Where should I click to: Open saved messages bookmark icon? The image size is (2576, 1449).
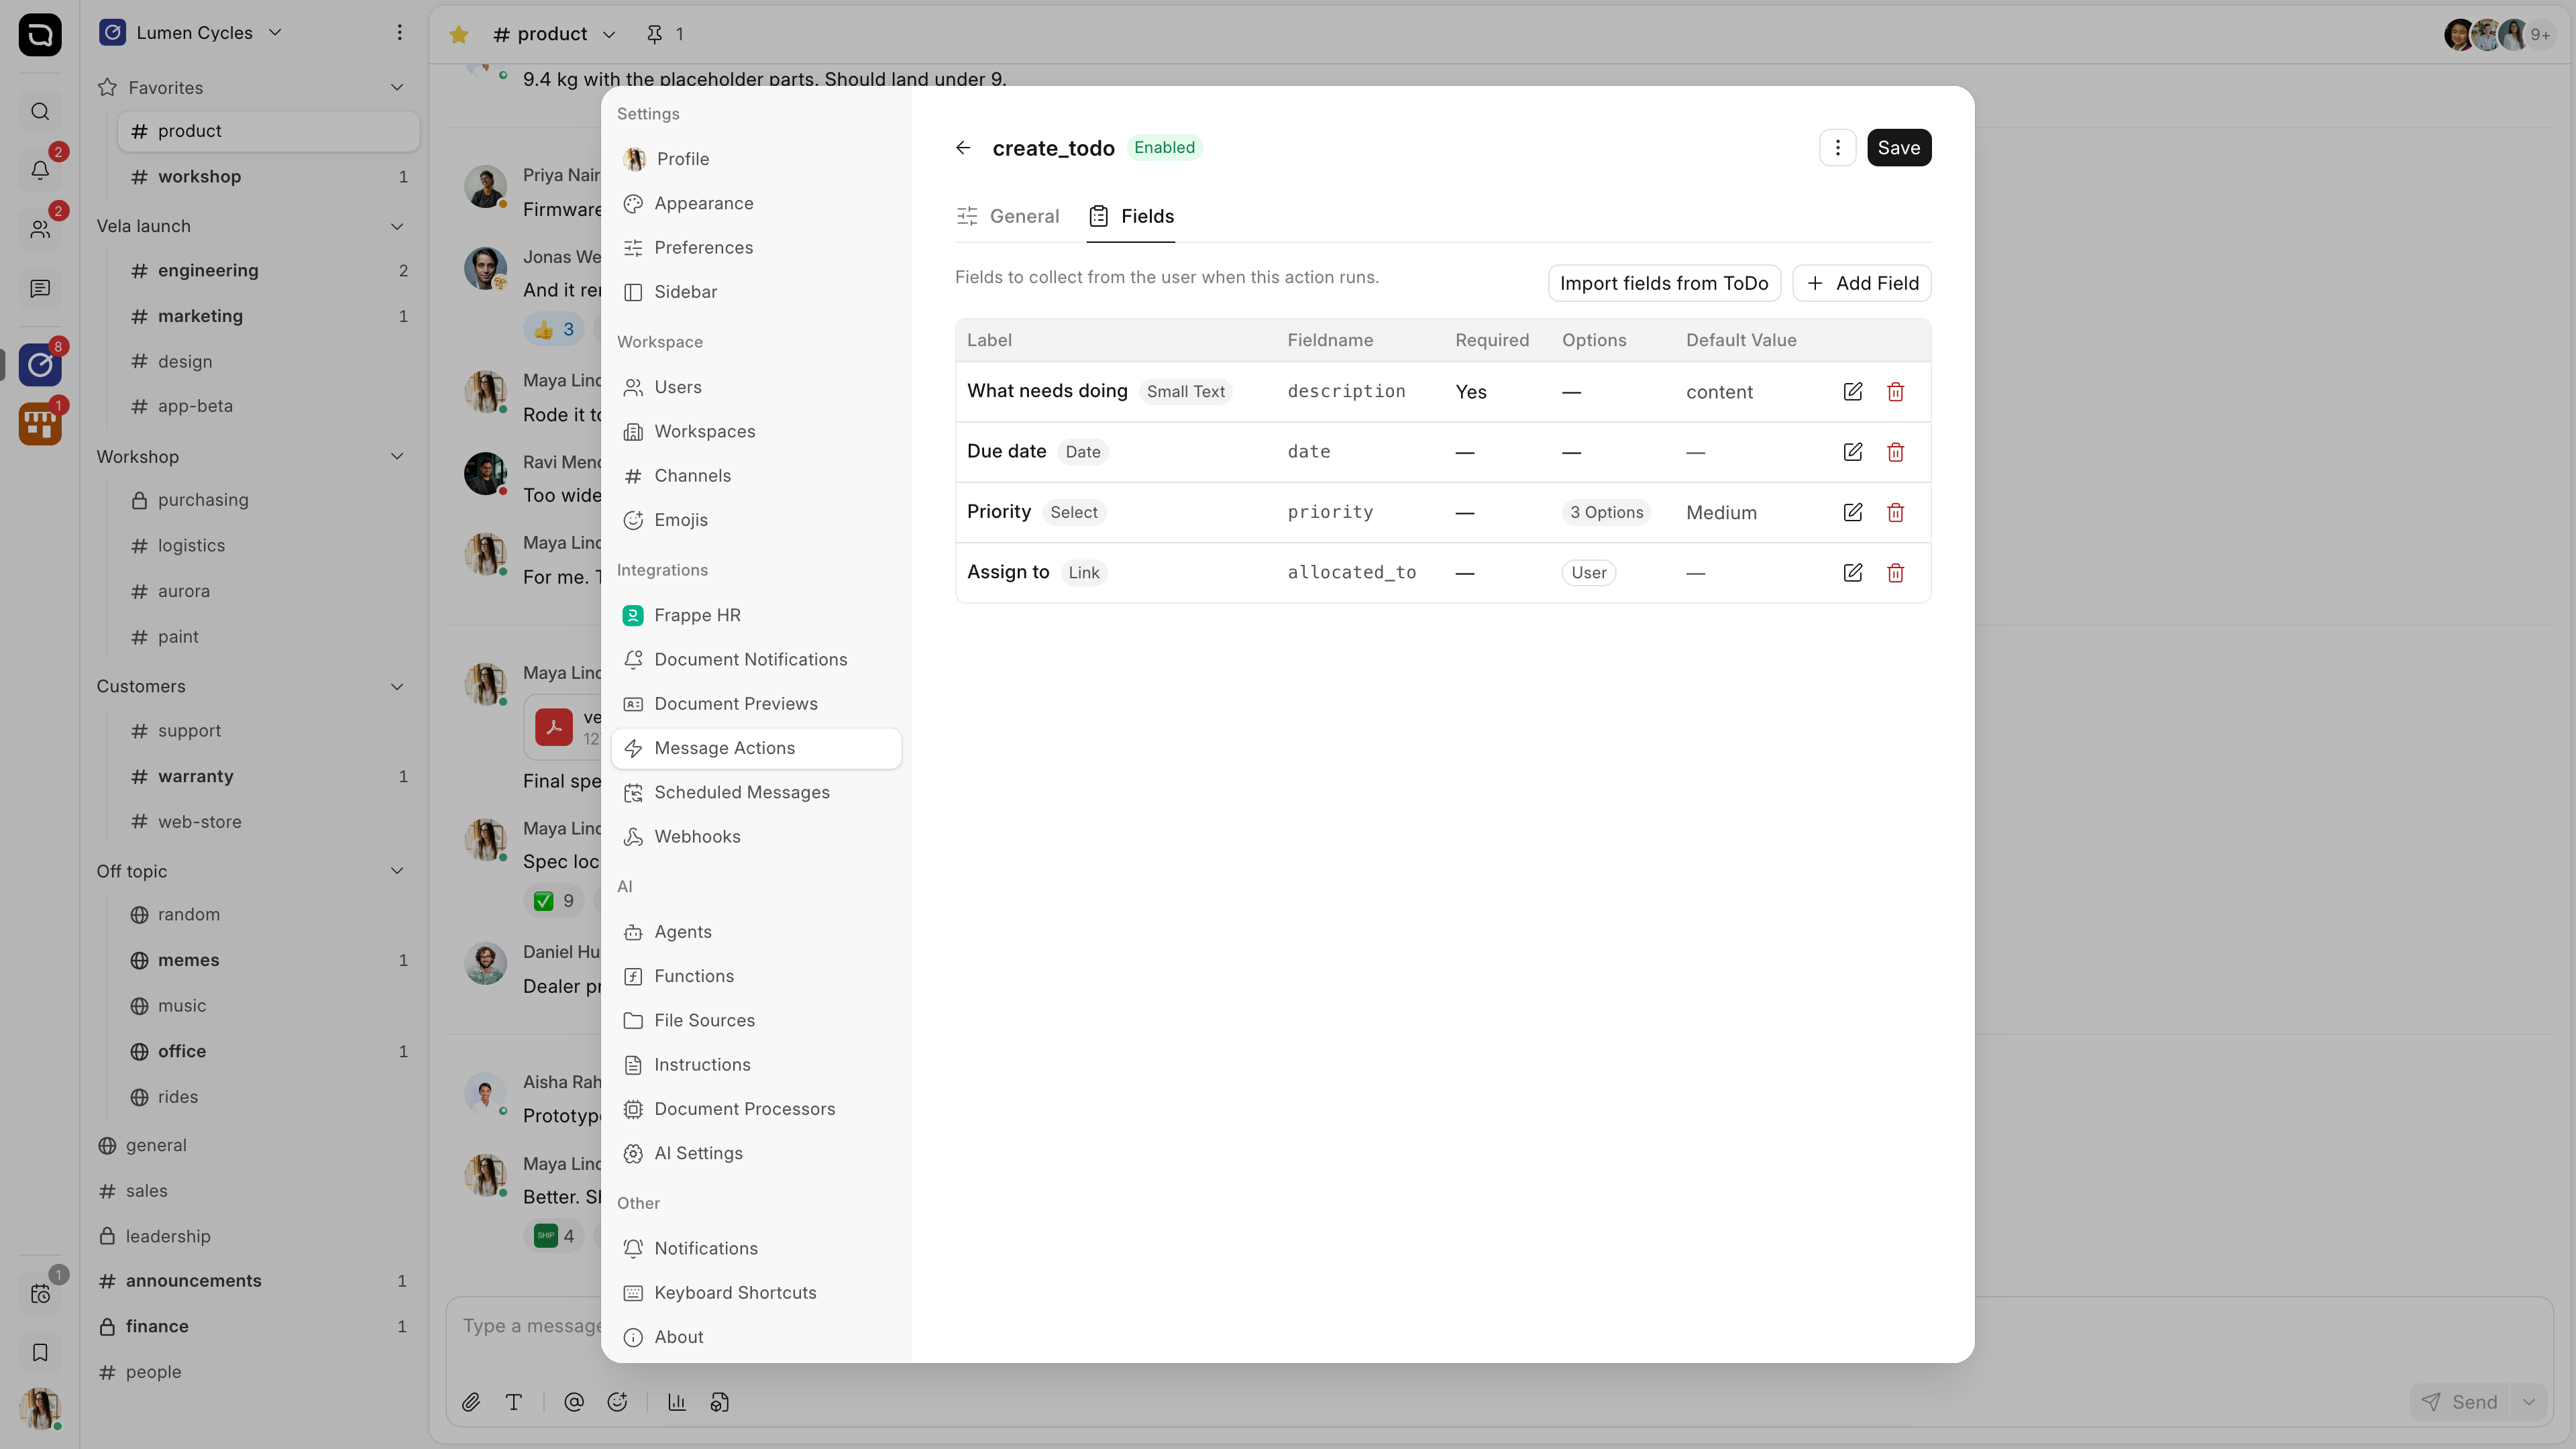coord(40,1352)
